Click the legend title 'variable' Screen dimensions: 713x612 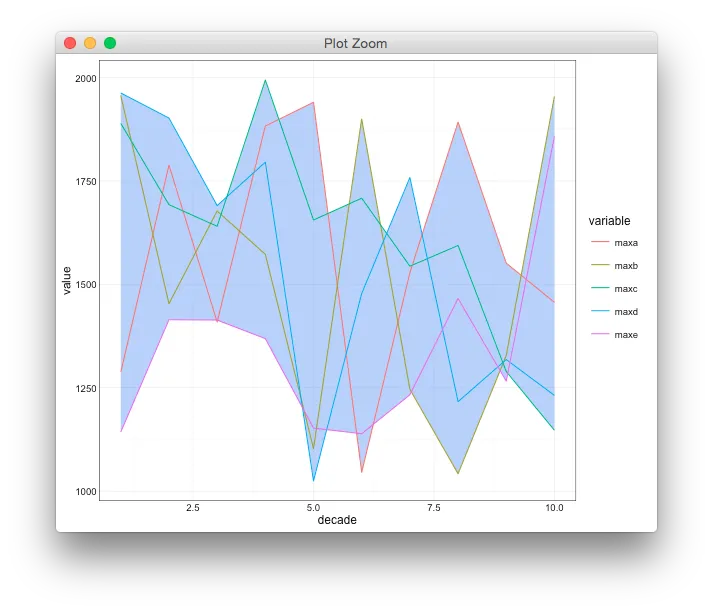tap(609, 221)
